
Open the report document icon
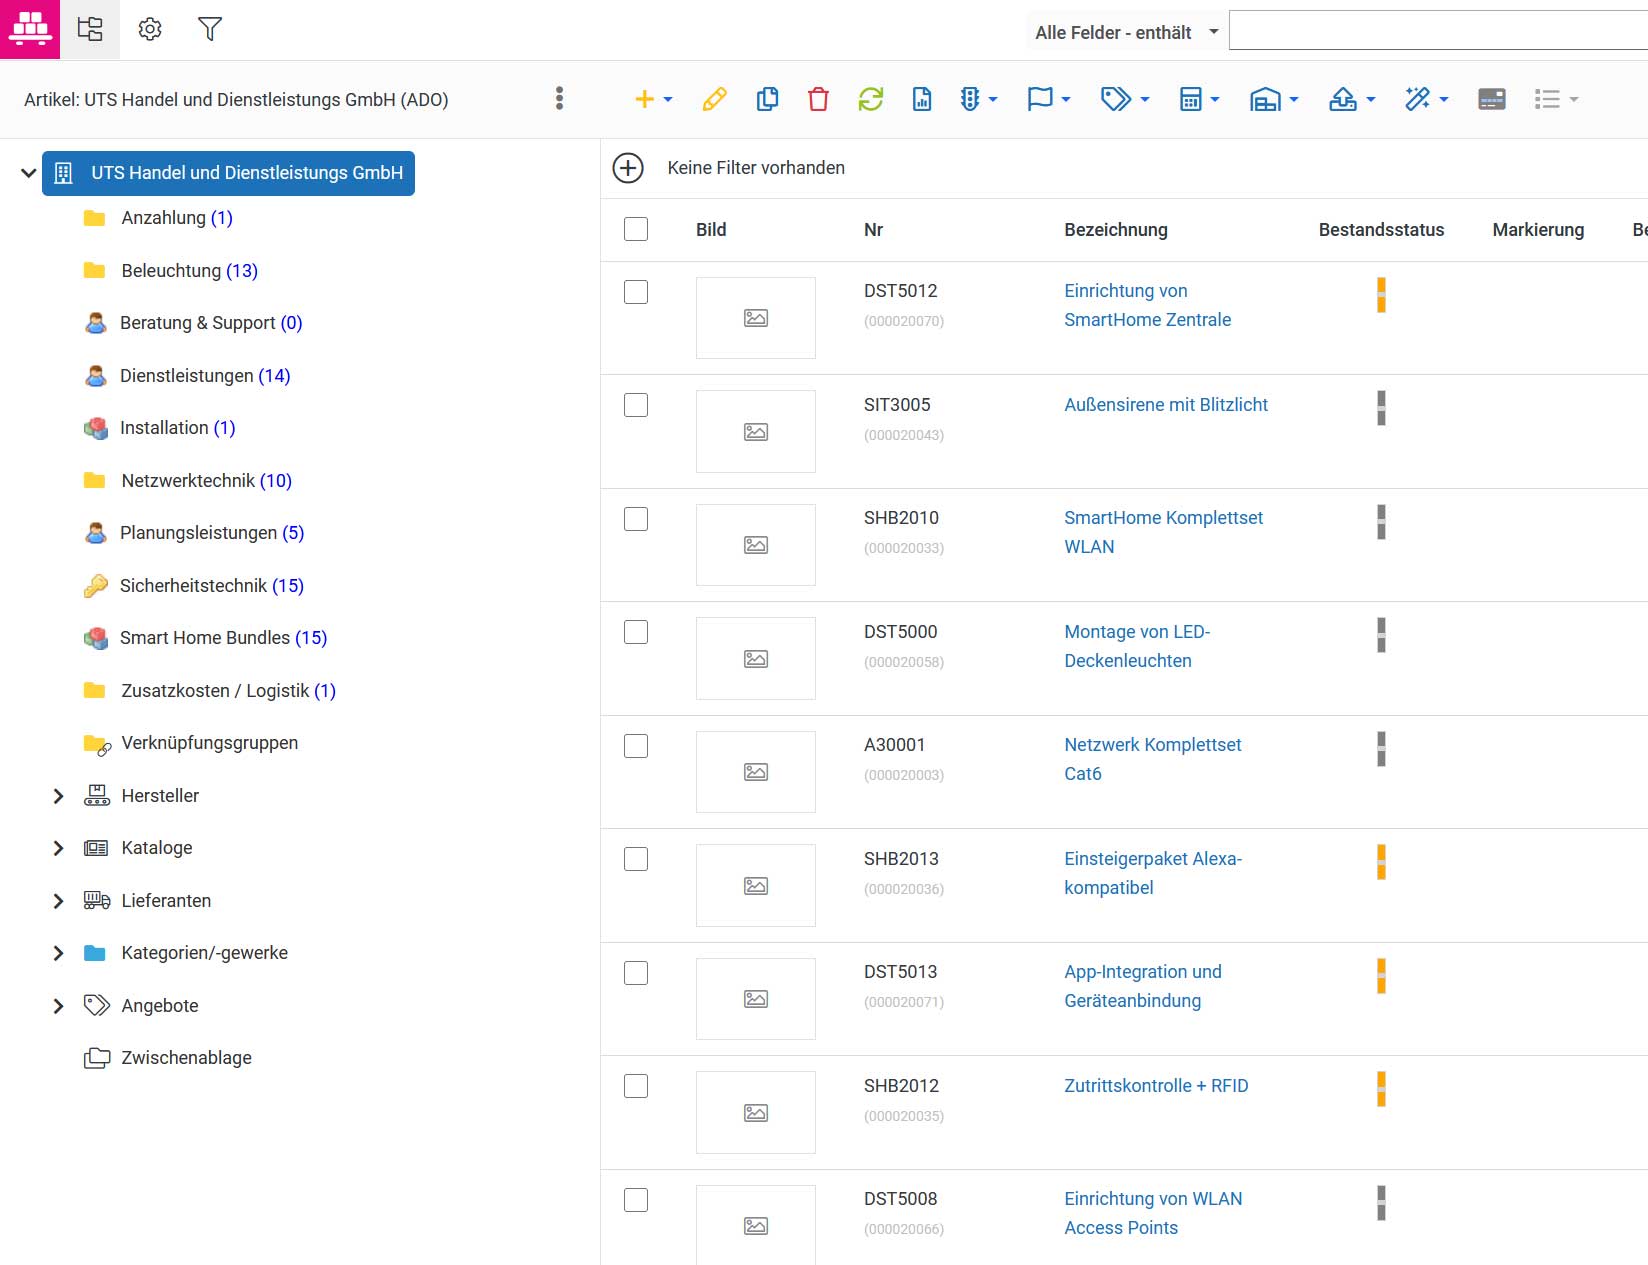(x=922, y=99)
